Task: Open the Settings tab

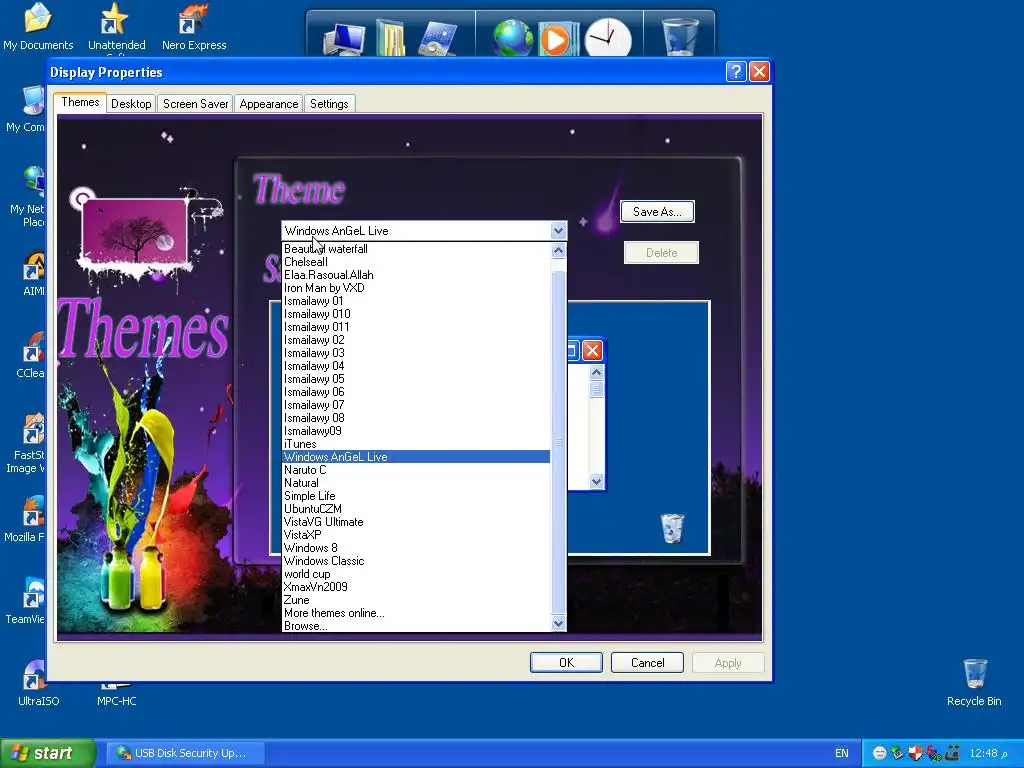Action: pos(329,104)
